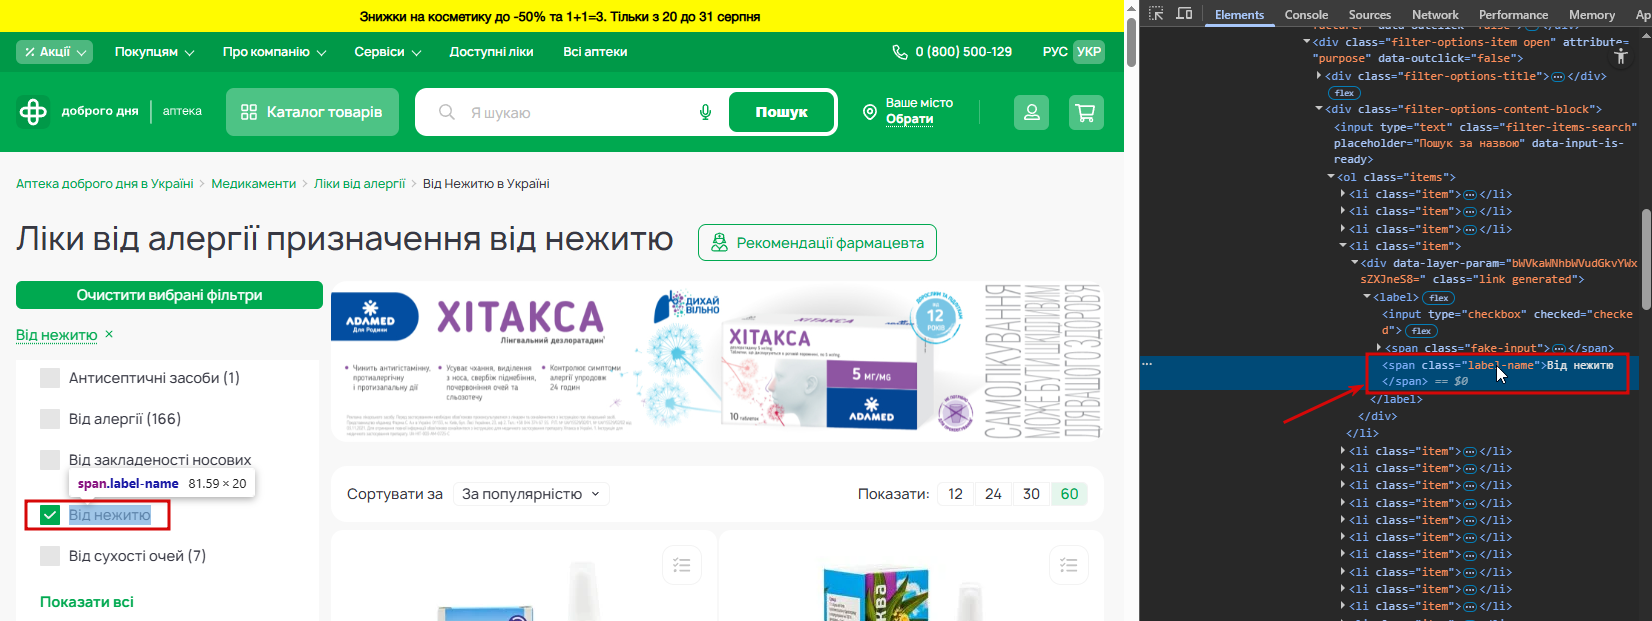Open the 'За популярністю' sort dropdown
This screenshot has width=1652, height=621.
click(531, 494)
